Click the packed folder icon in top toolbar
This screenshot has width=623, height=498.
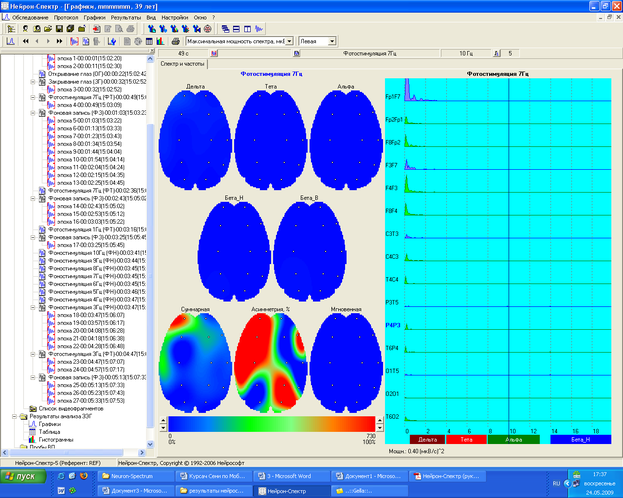pos(82,29)
